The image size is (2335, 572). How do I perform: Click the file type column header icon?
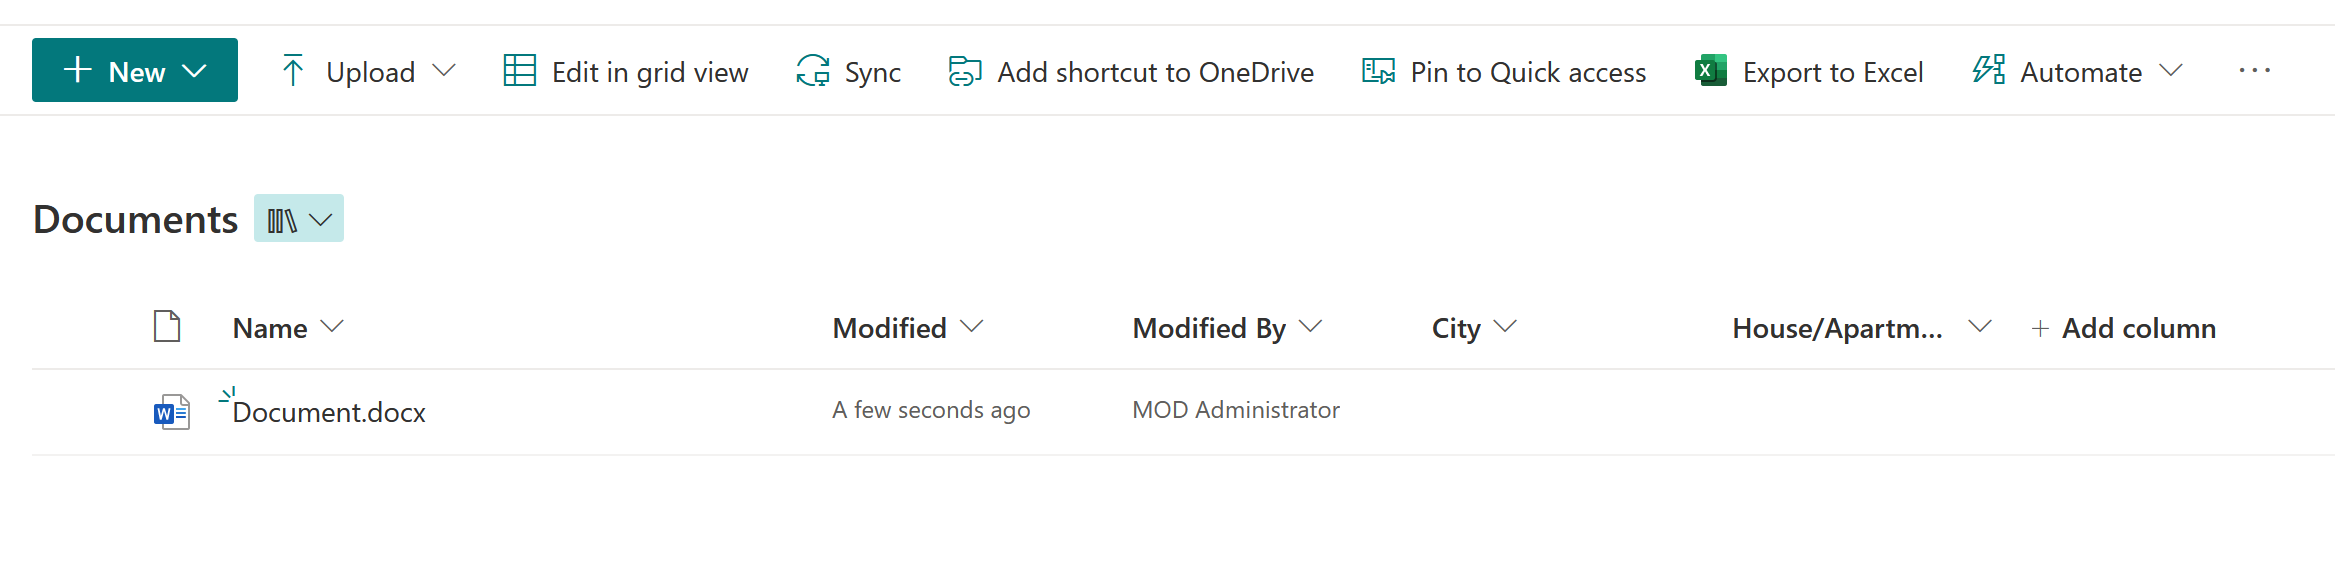point(167,326)
